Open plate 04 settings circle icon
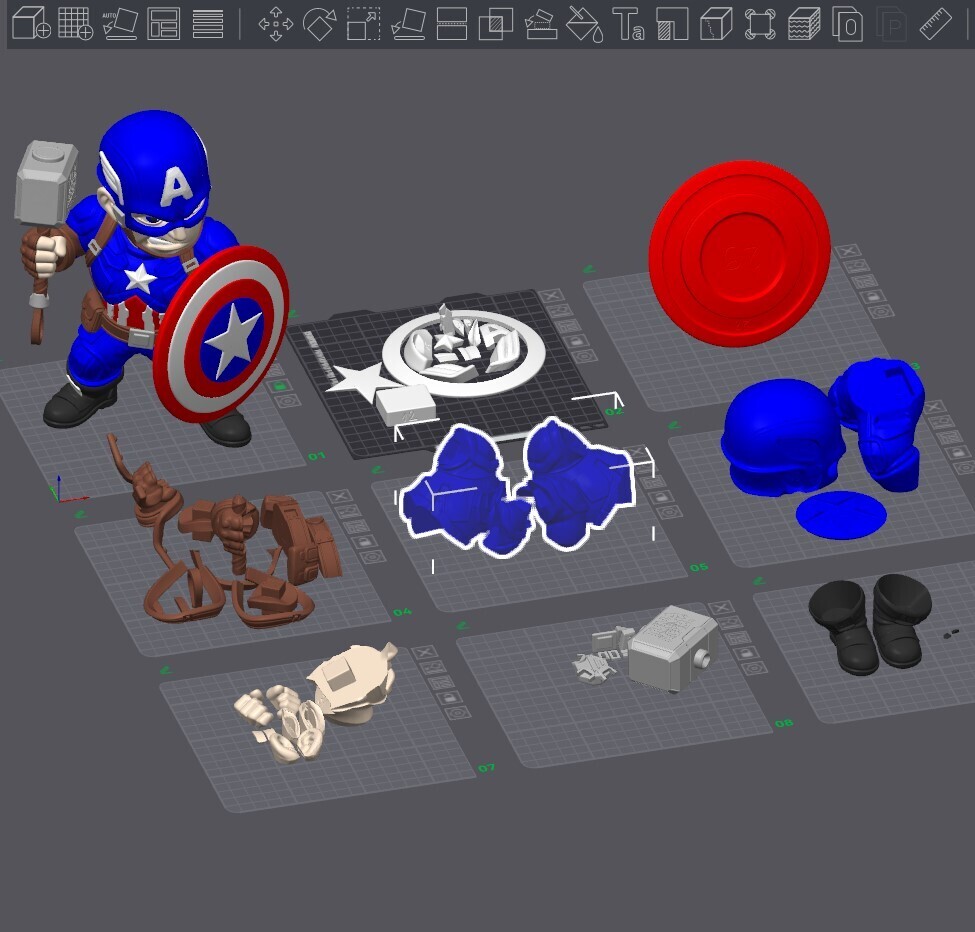 [x=374, y=557]
